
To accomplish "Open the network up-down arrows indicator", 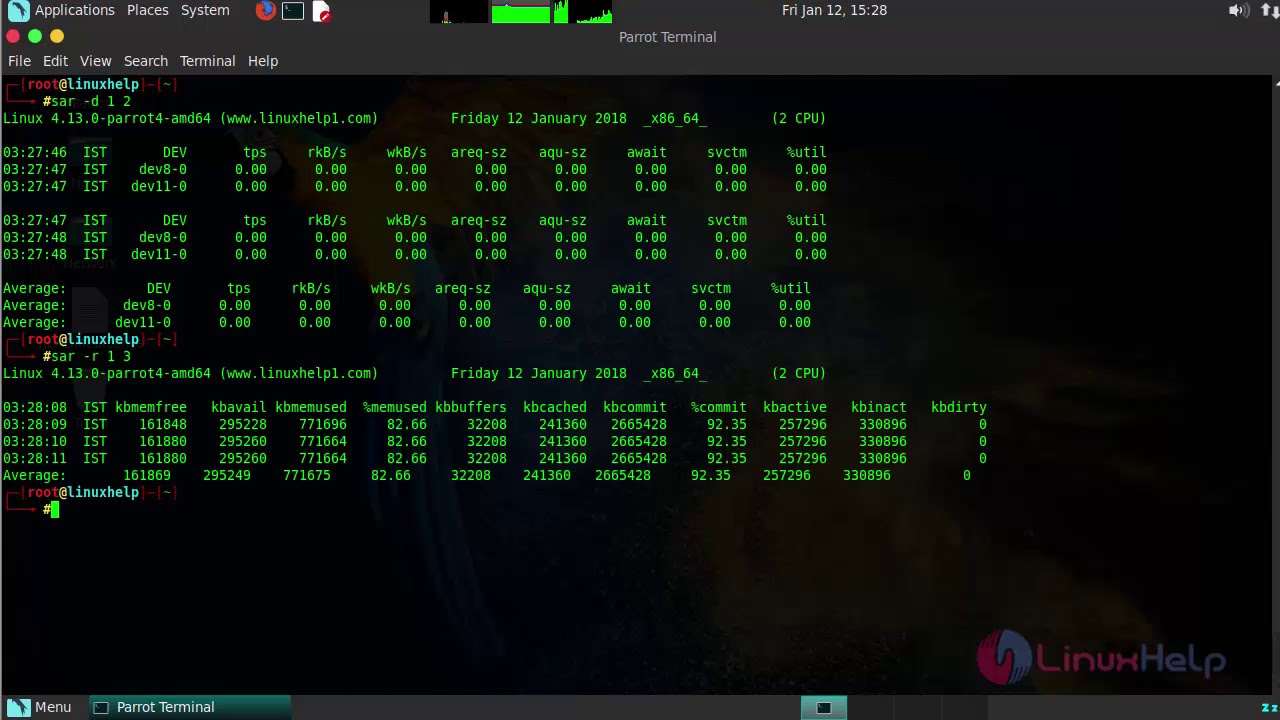I will pos(1269,10).
